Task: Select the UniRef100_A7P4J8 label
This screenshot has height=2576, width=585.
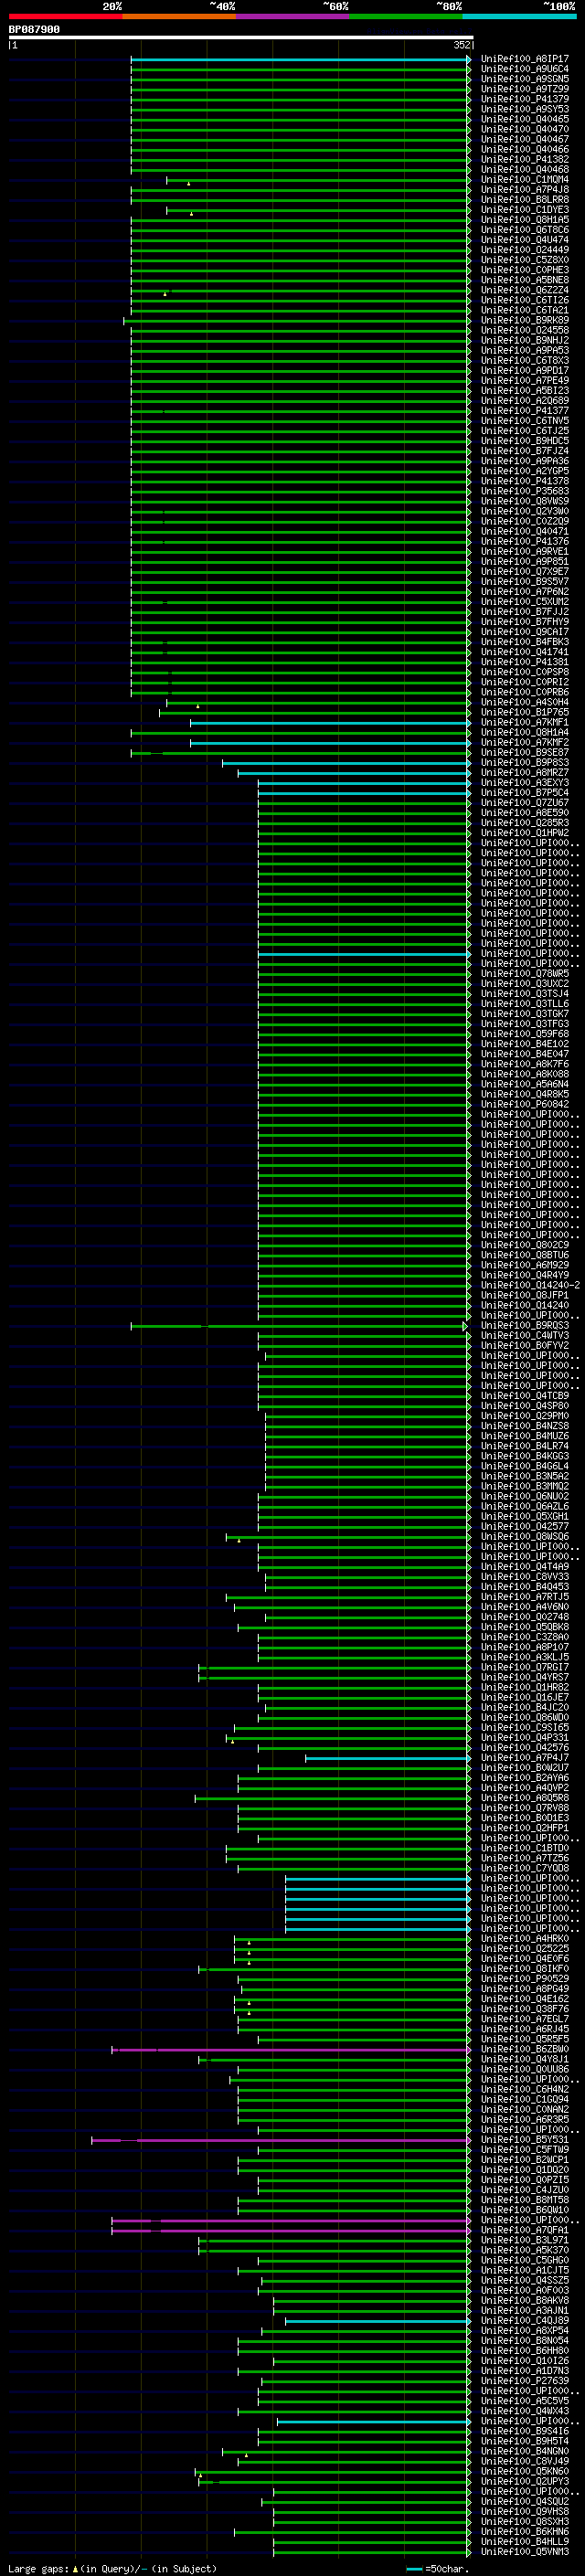Action: click(524, 190)
